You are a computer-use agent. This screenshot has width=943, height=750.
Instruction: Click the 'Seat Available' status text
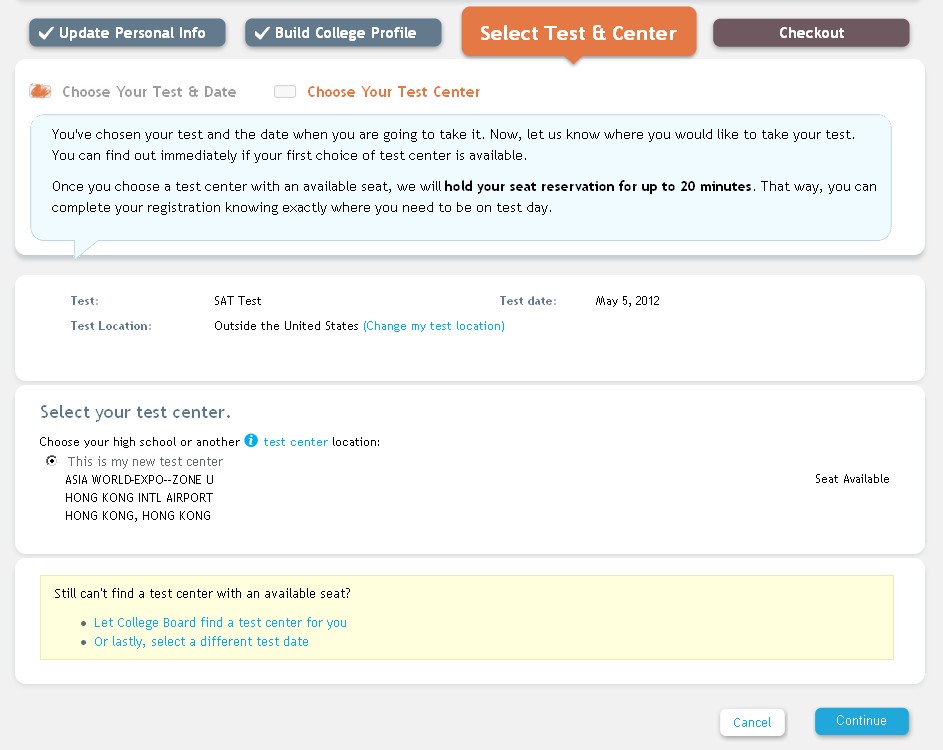(852, 479)
